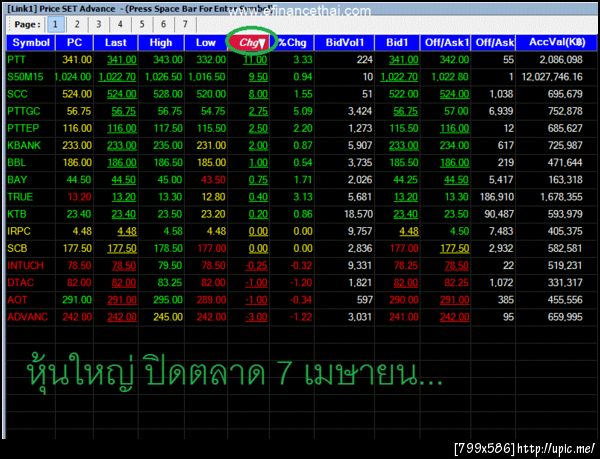600x459 pixels.
Task: Click SCC change value 8.00
Action: click(258, 94)
